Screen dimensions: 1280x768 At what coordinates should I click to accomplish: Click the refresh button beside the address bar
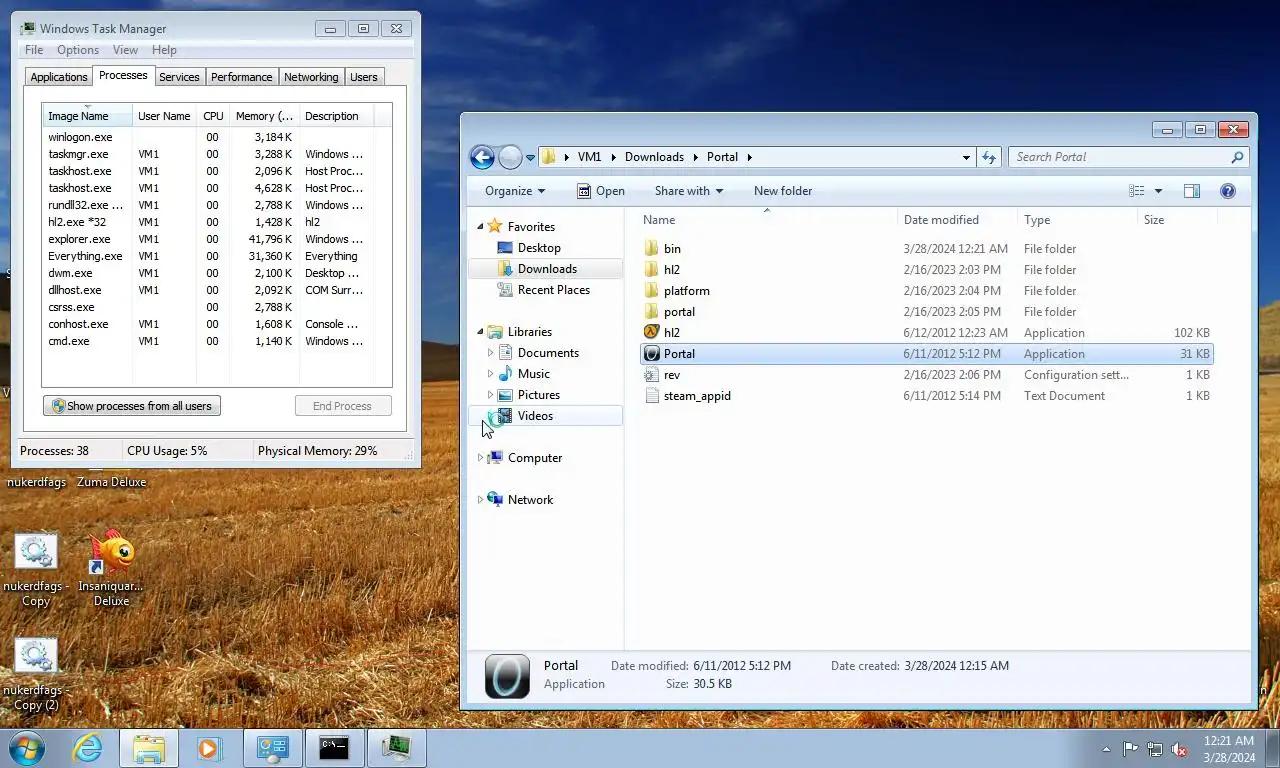coord(989,157)
